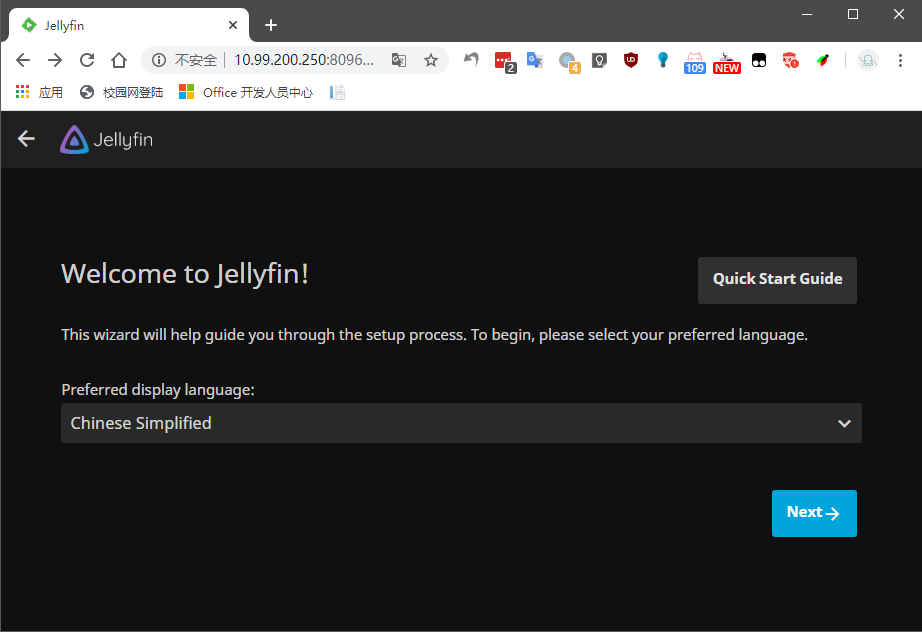Image resolution: width=922 pixels, height=632 pixels.
Task: Reload the current page
Action: (87, 60)
